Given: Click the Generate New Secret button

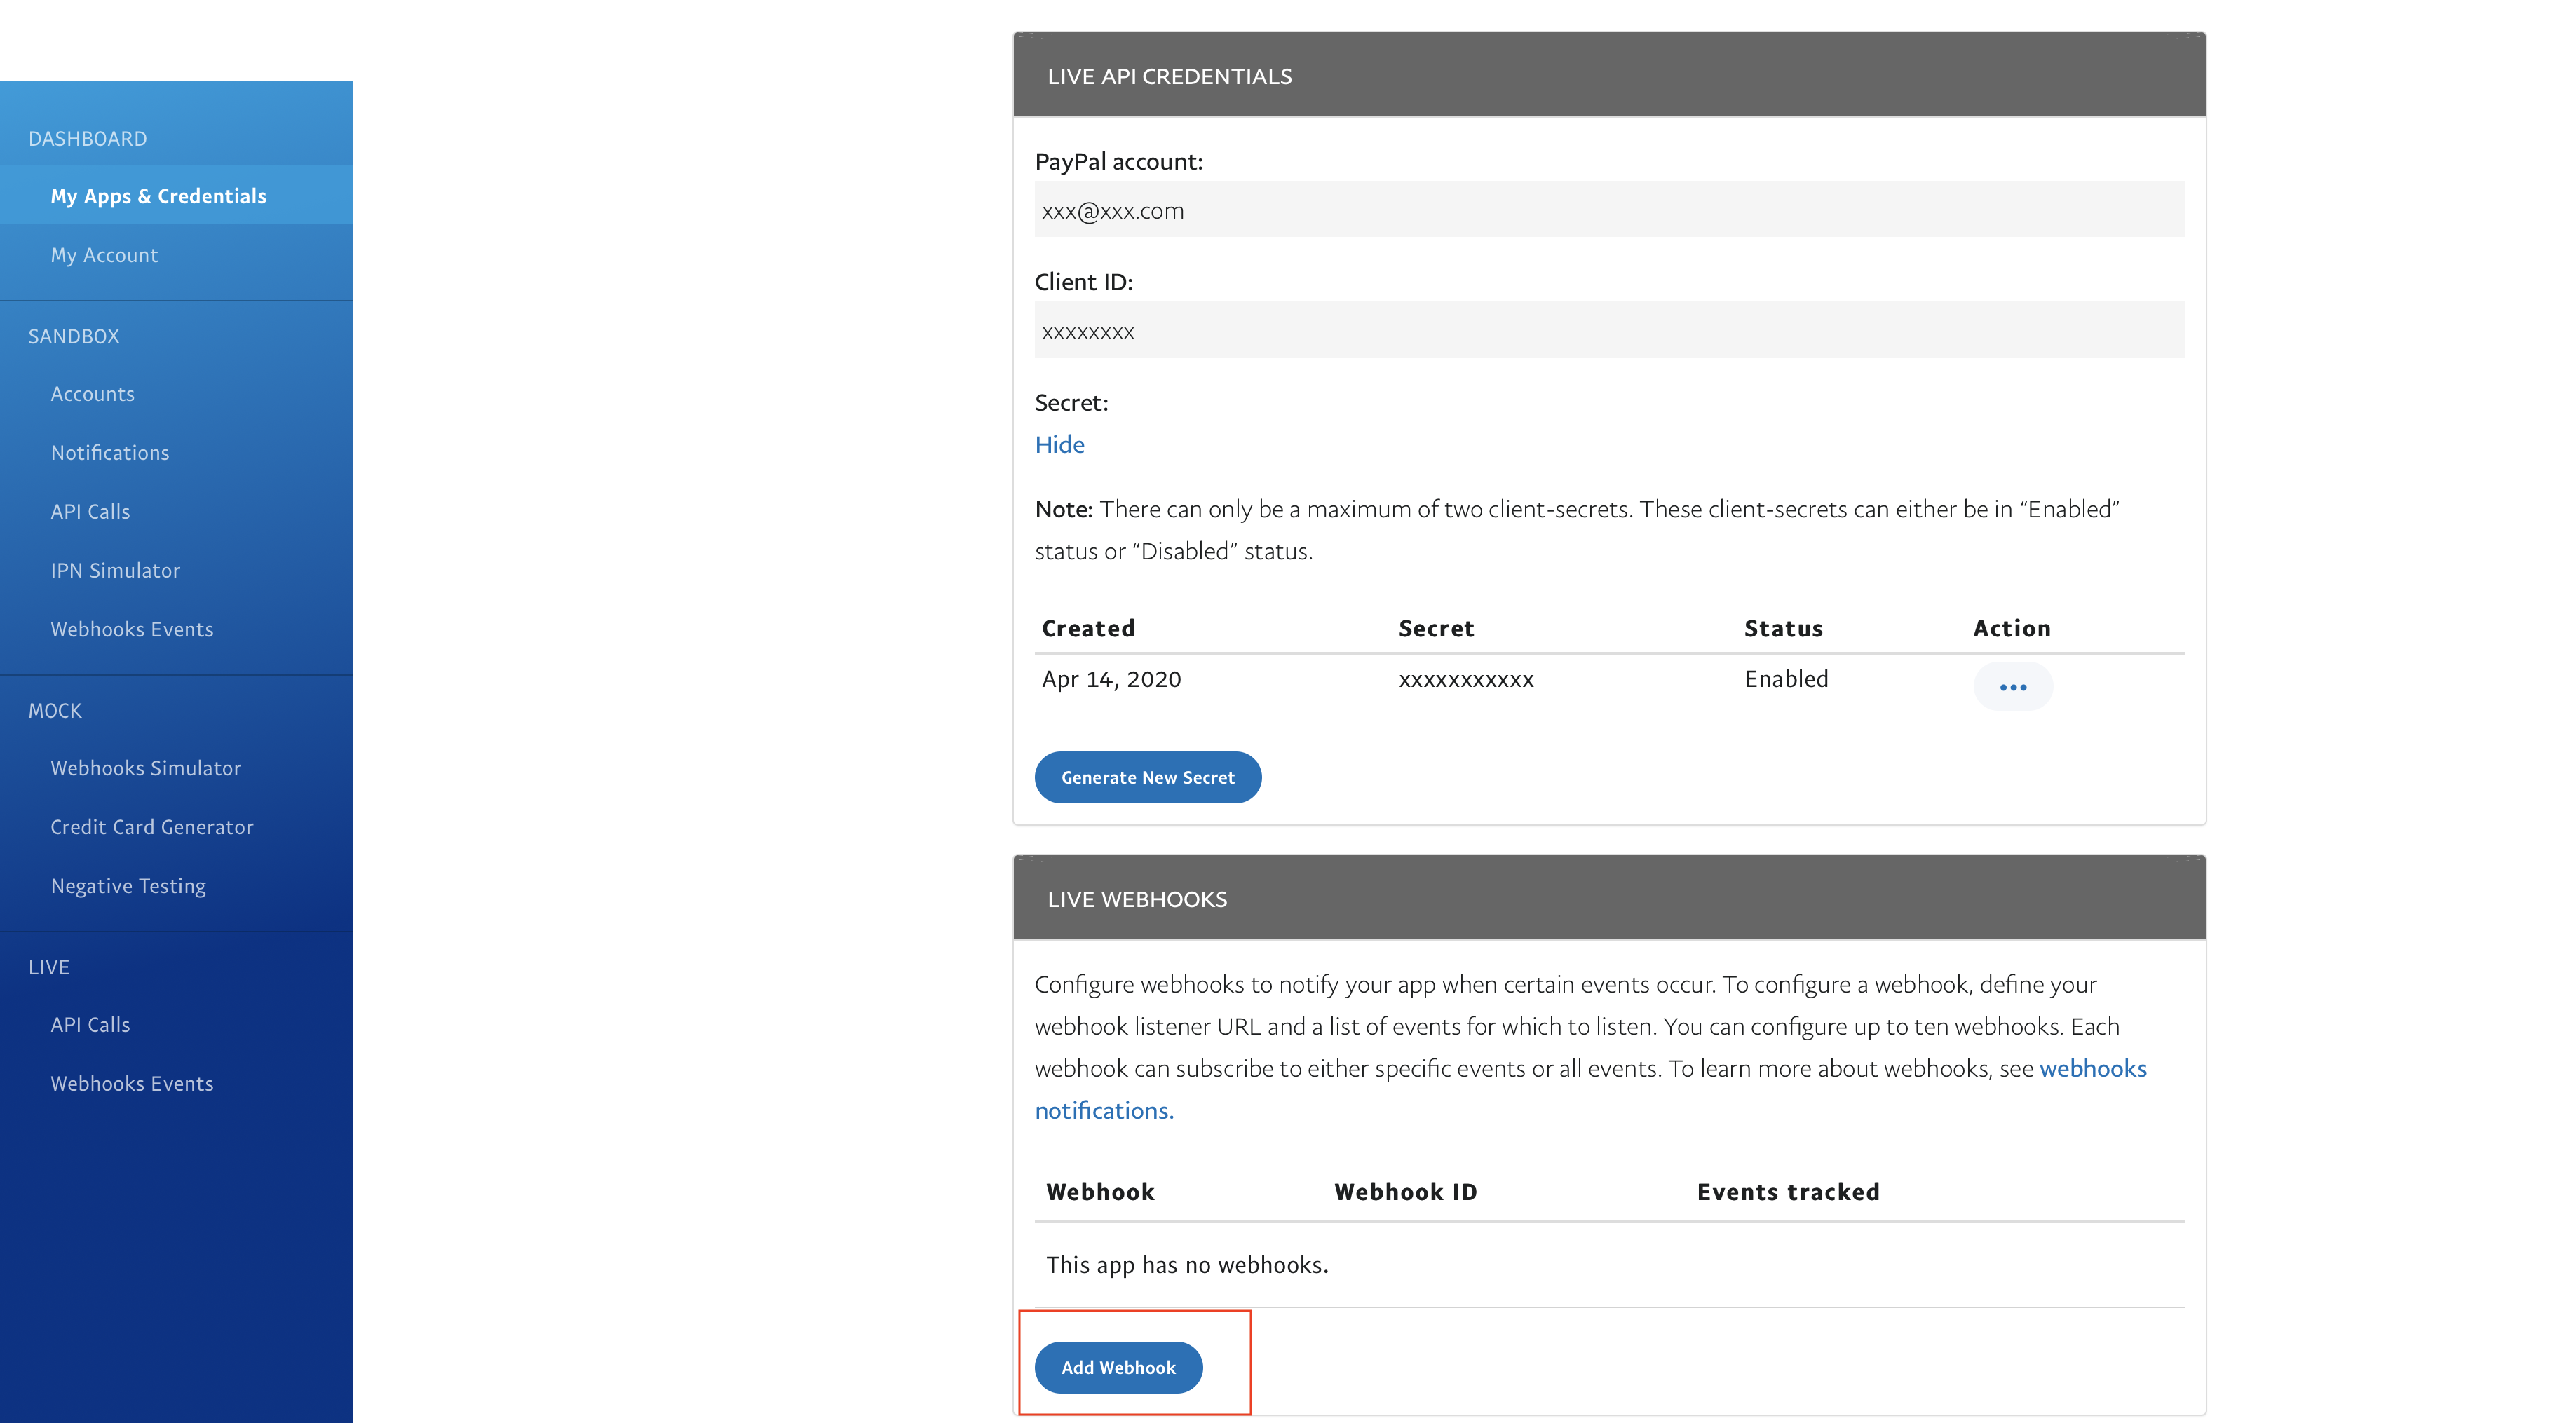Looking at the screenshot, I should (1147, 777).
